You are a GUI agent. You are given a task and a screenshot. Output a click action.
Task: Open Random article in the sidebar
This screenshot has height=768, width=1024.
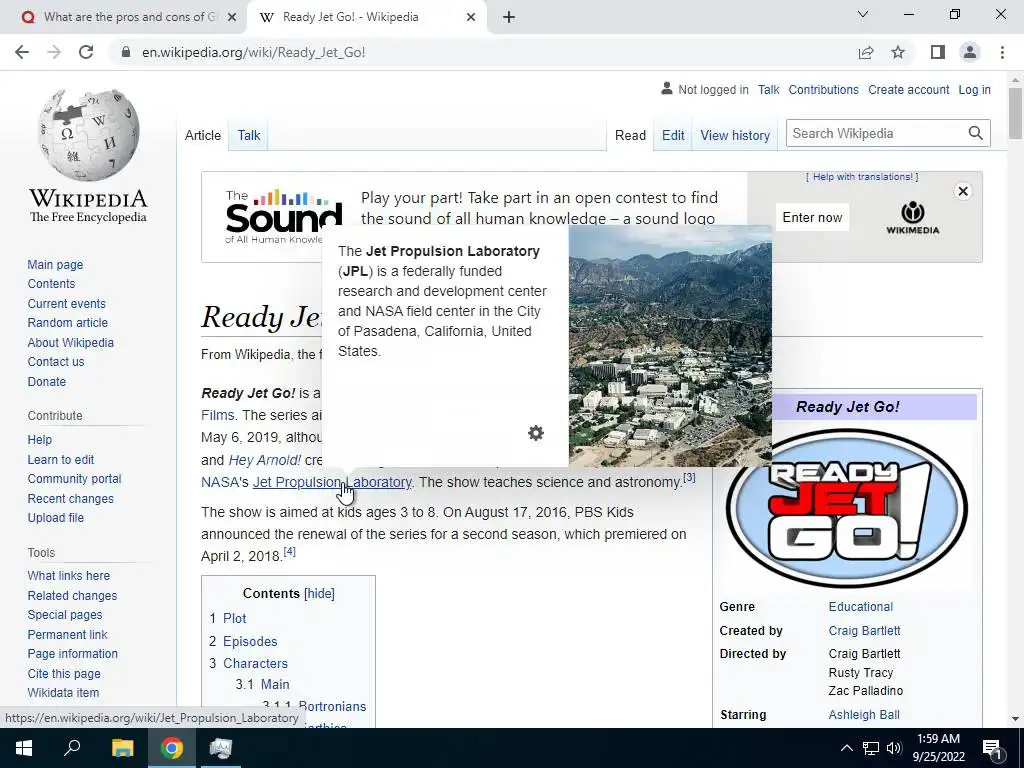click(x=67, y=323)
